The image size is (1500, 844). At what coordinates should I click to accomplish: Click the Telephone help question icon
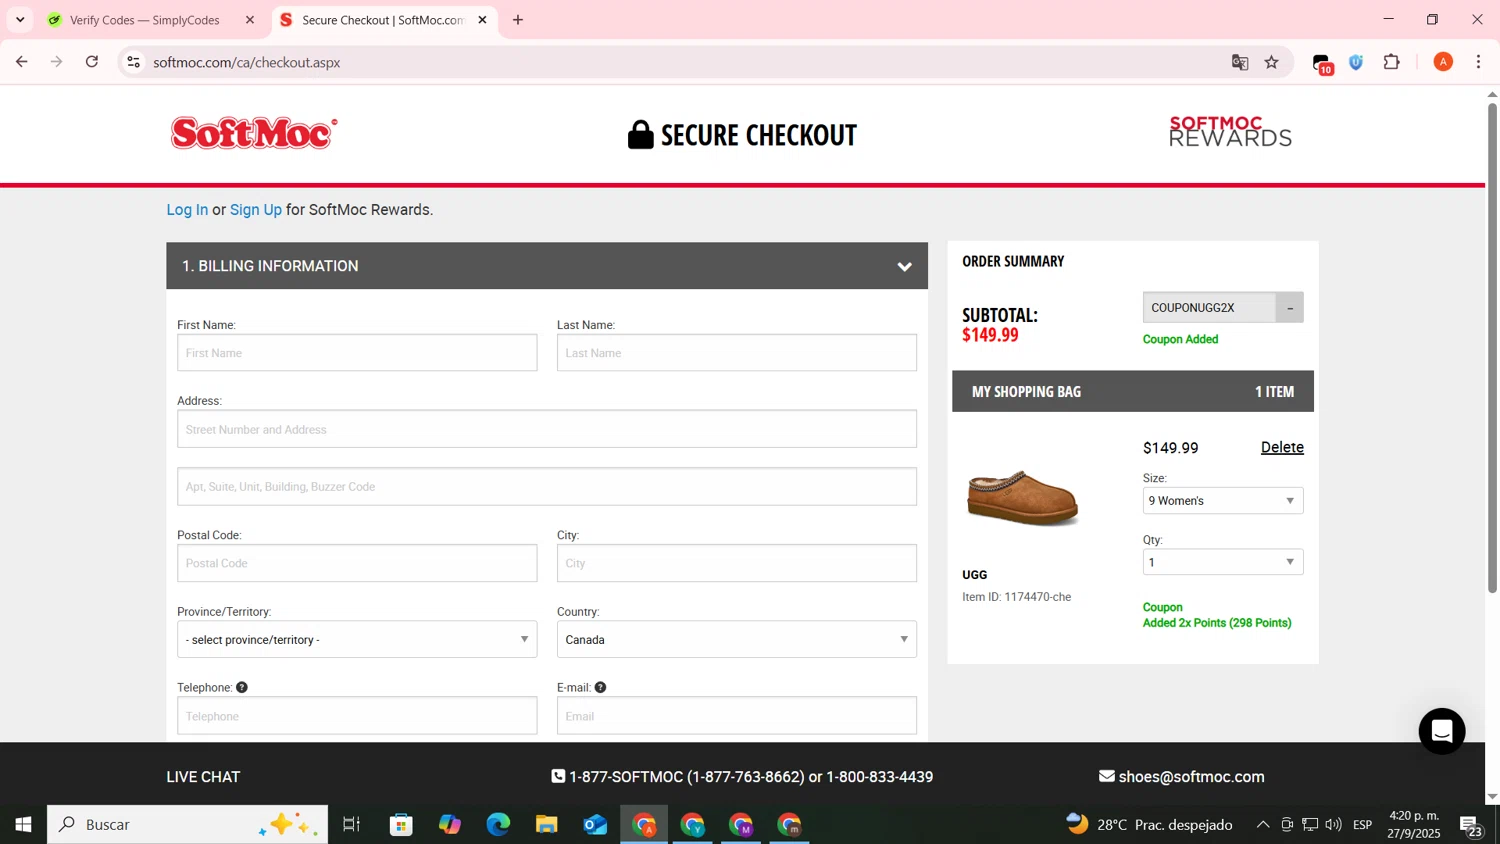click(x=242, y=687)
